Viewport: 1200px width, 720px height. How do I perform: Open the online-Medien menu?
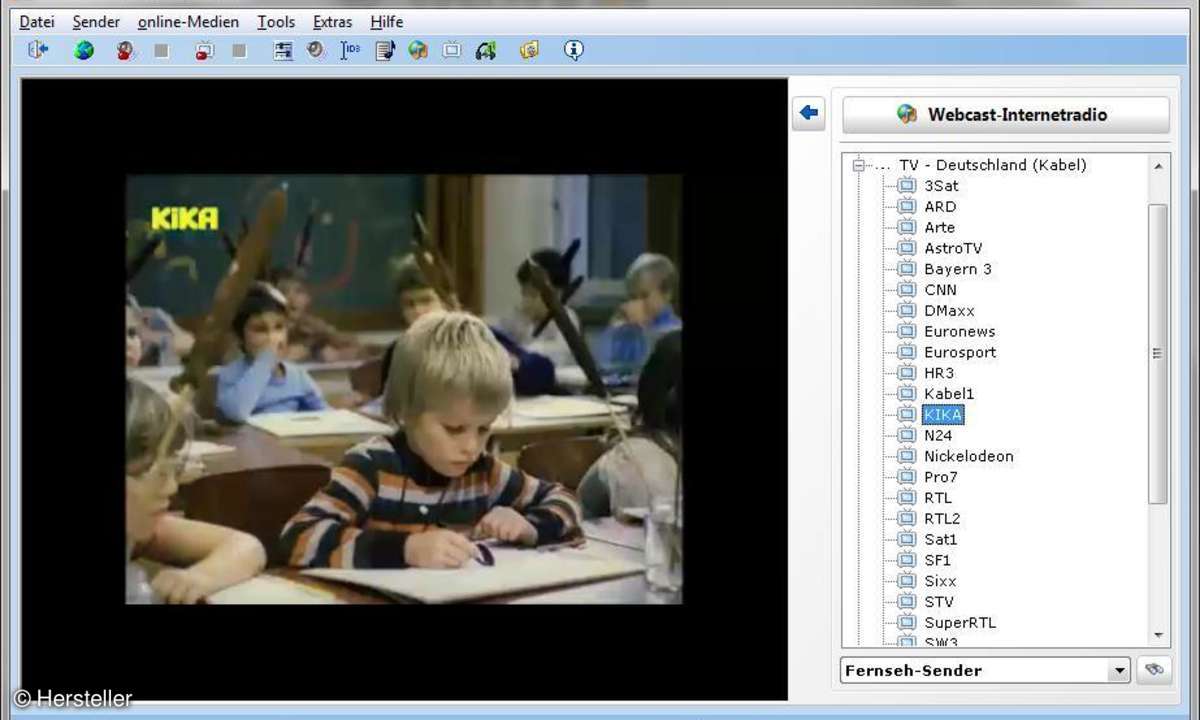pos(188,21)
